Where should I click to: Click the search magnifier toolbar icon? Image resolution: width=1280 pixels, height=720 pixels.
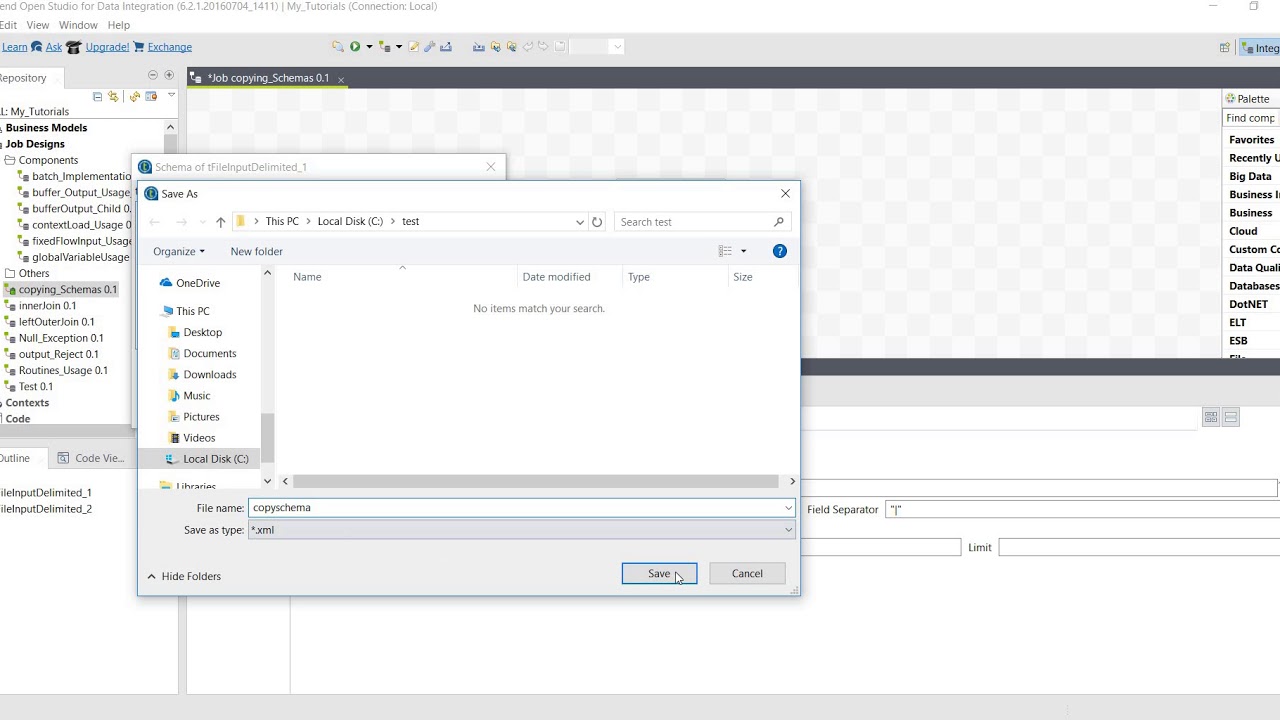tap(338, 47)
